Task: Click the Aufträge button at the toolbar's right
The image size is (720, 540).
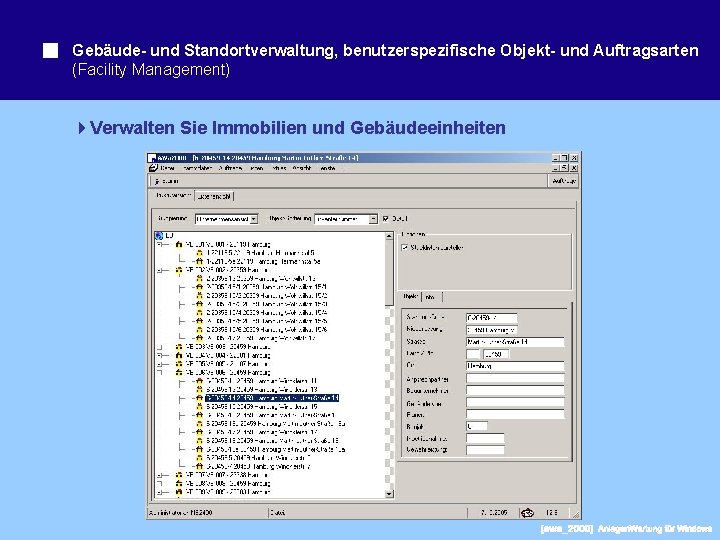Action: 562,181
